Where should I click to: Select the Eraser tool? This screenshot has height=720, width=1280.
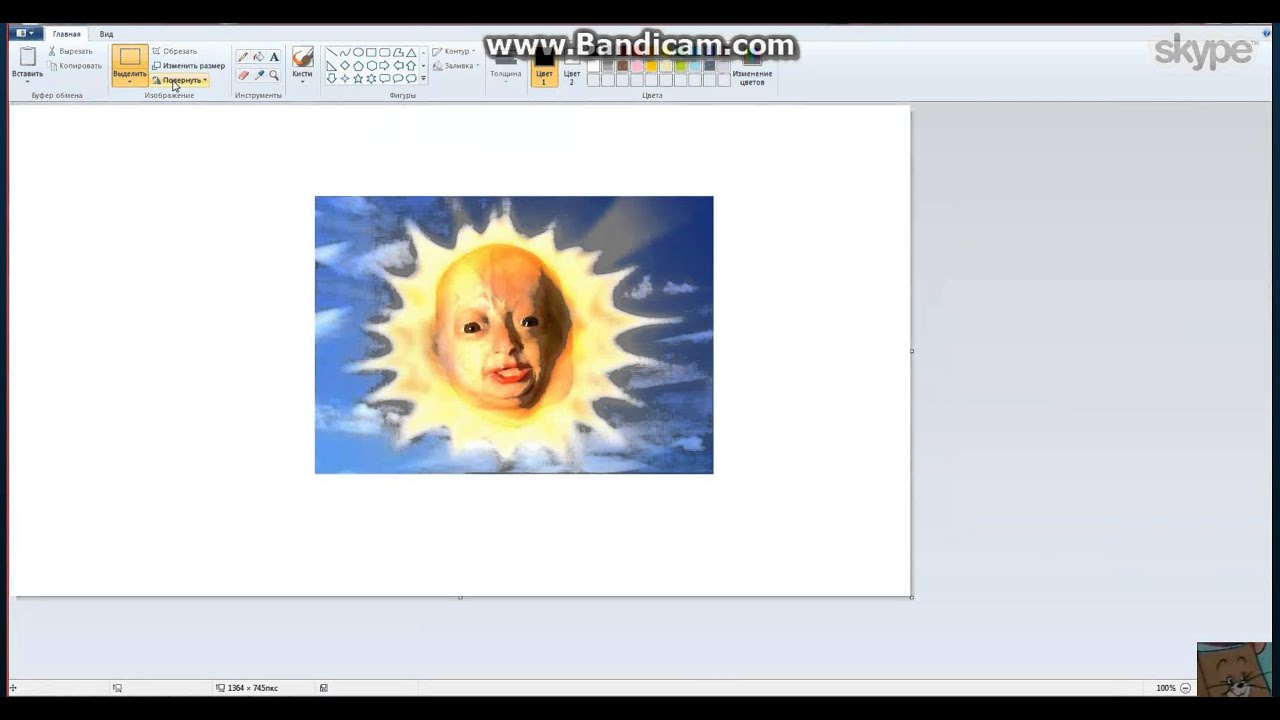tap(243, 75)
